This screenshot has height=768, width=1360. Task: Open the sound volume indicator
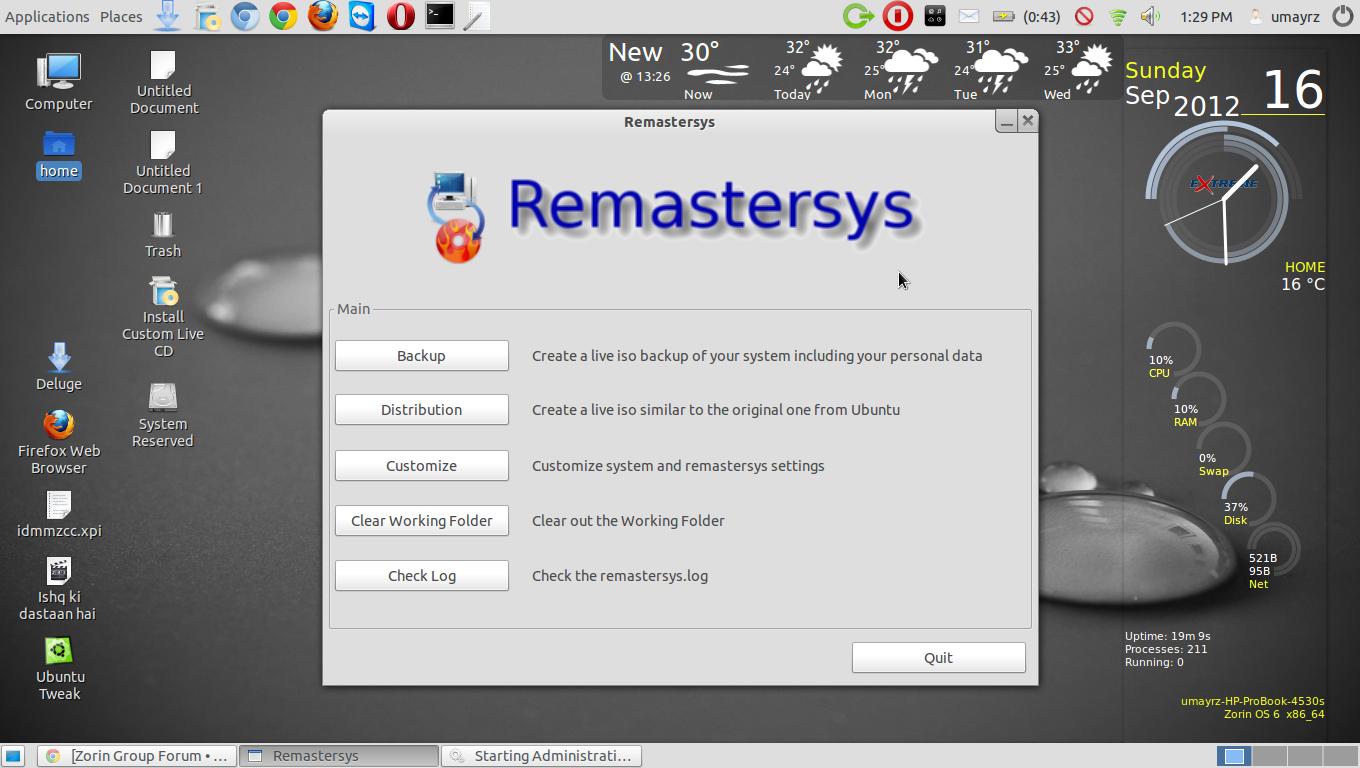click(1151, 16)
